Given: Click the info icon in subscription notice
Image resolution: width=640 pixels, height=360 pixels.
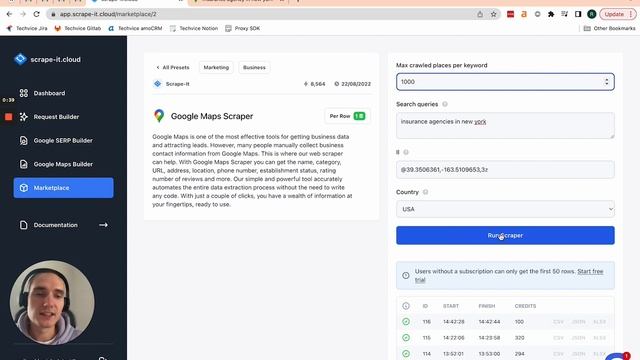Looking at the screenshot, I should pyautogui.click(x=406, y=276).
